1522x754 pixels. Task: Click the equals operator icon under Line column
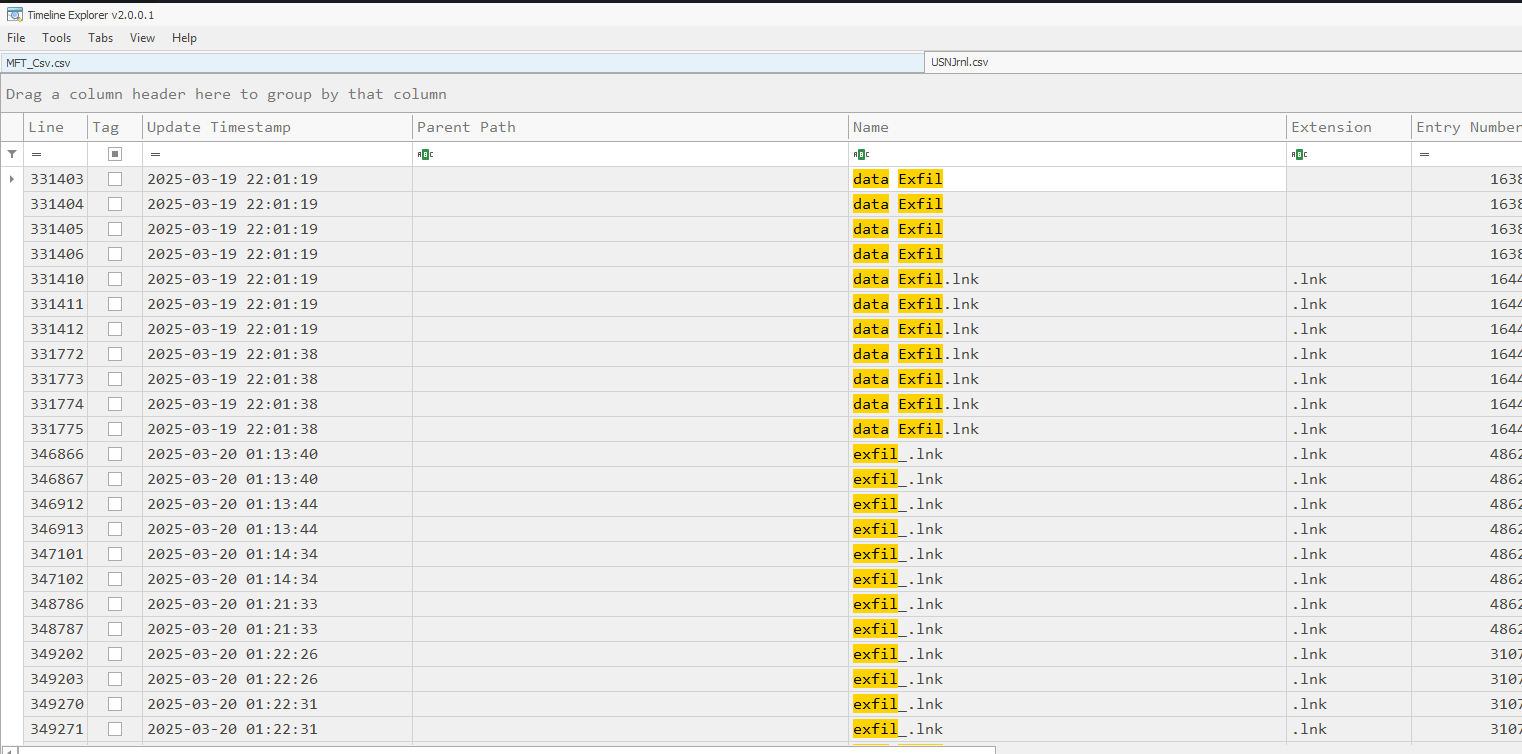coord(36,154)
